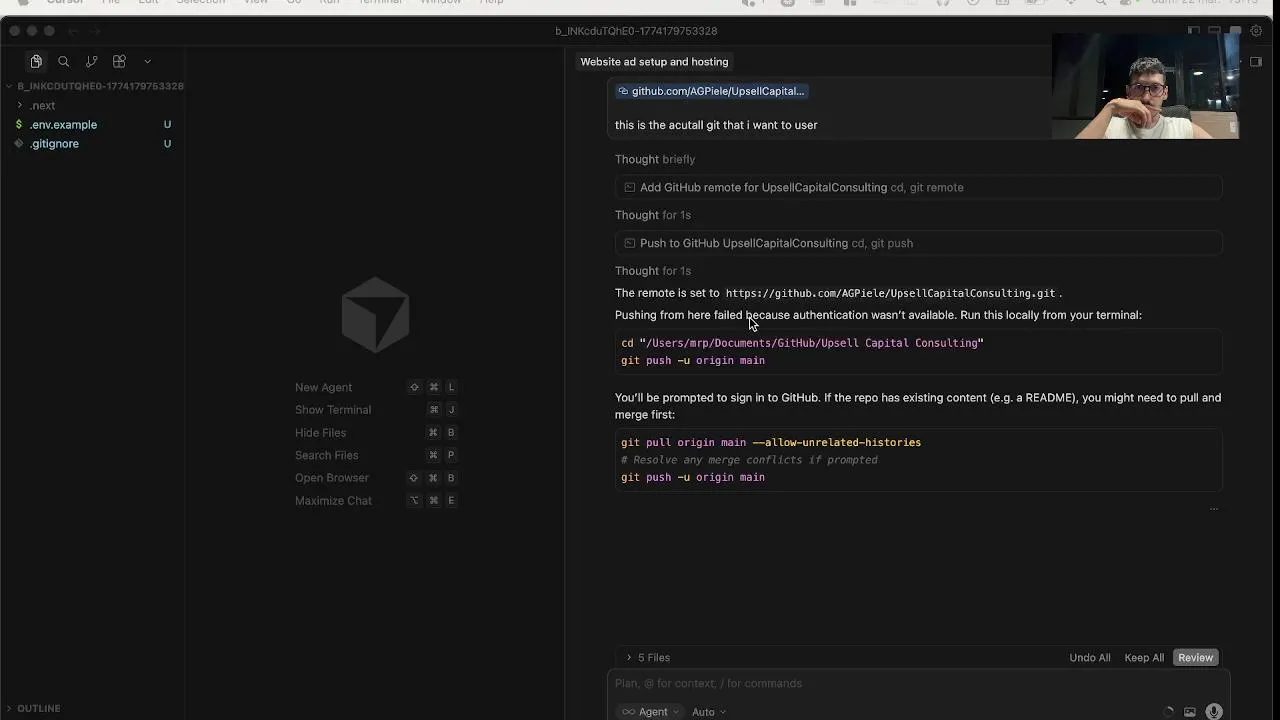
Task: Open the Explorer files view icon
Action: [x=36, y=62]
